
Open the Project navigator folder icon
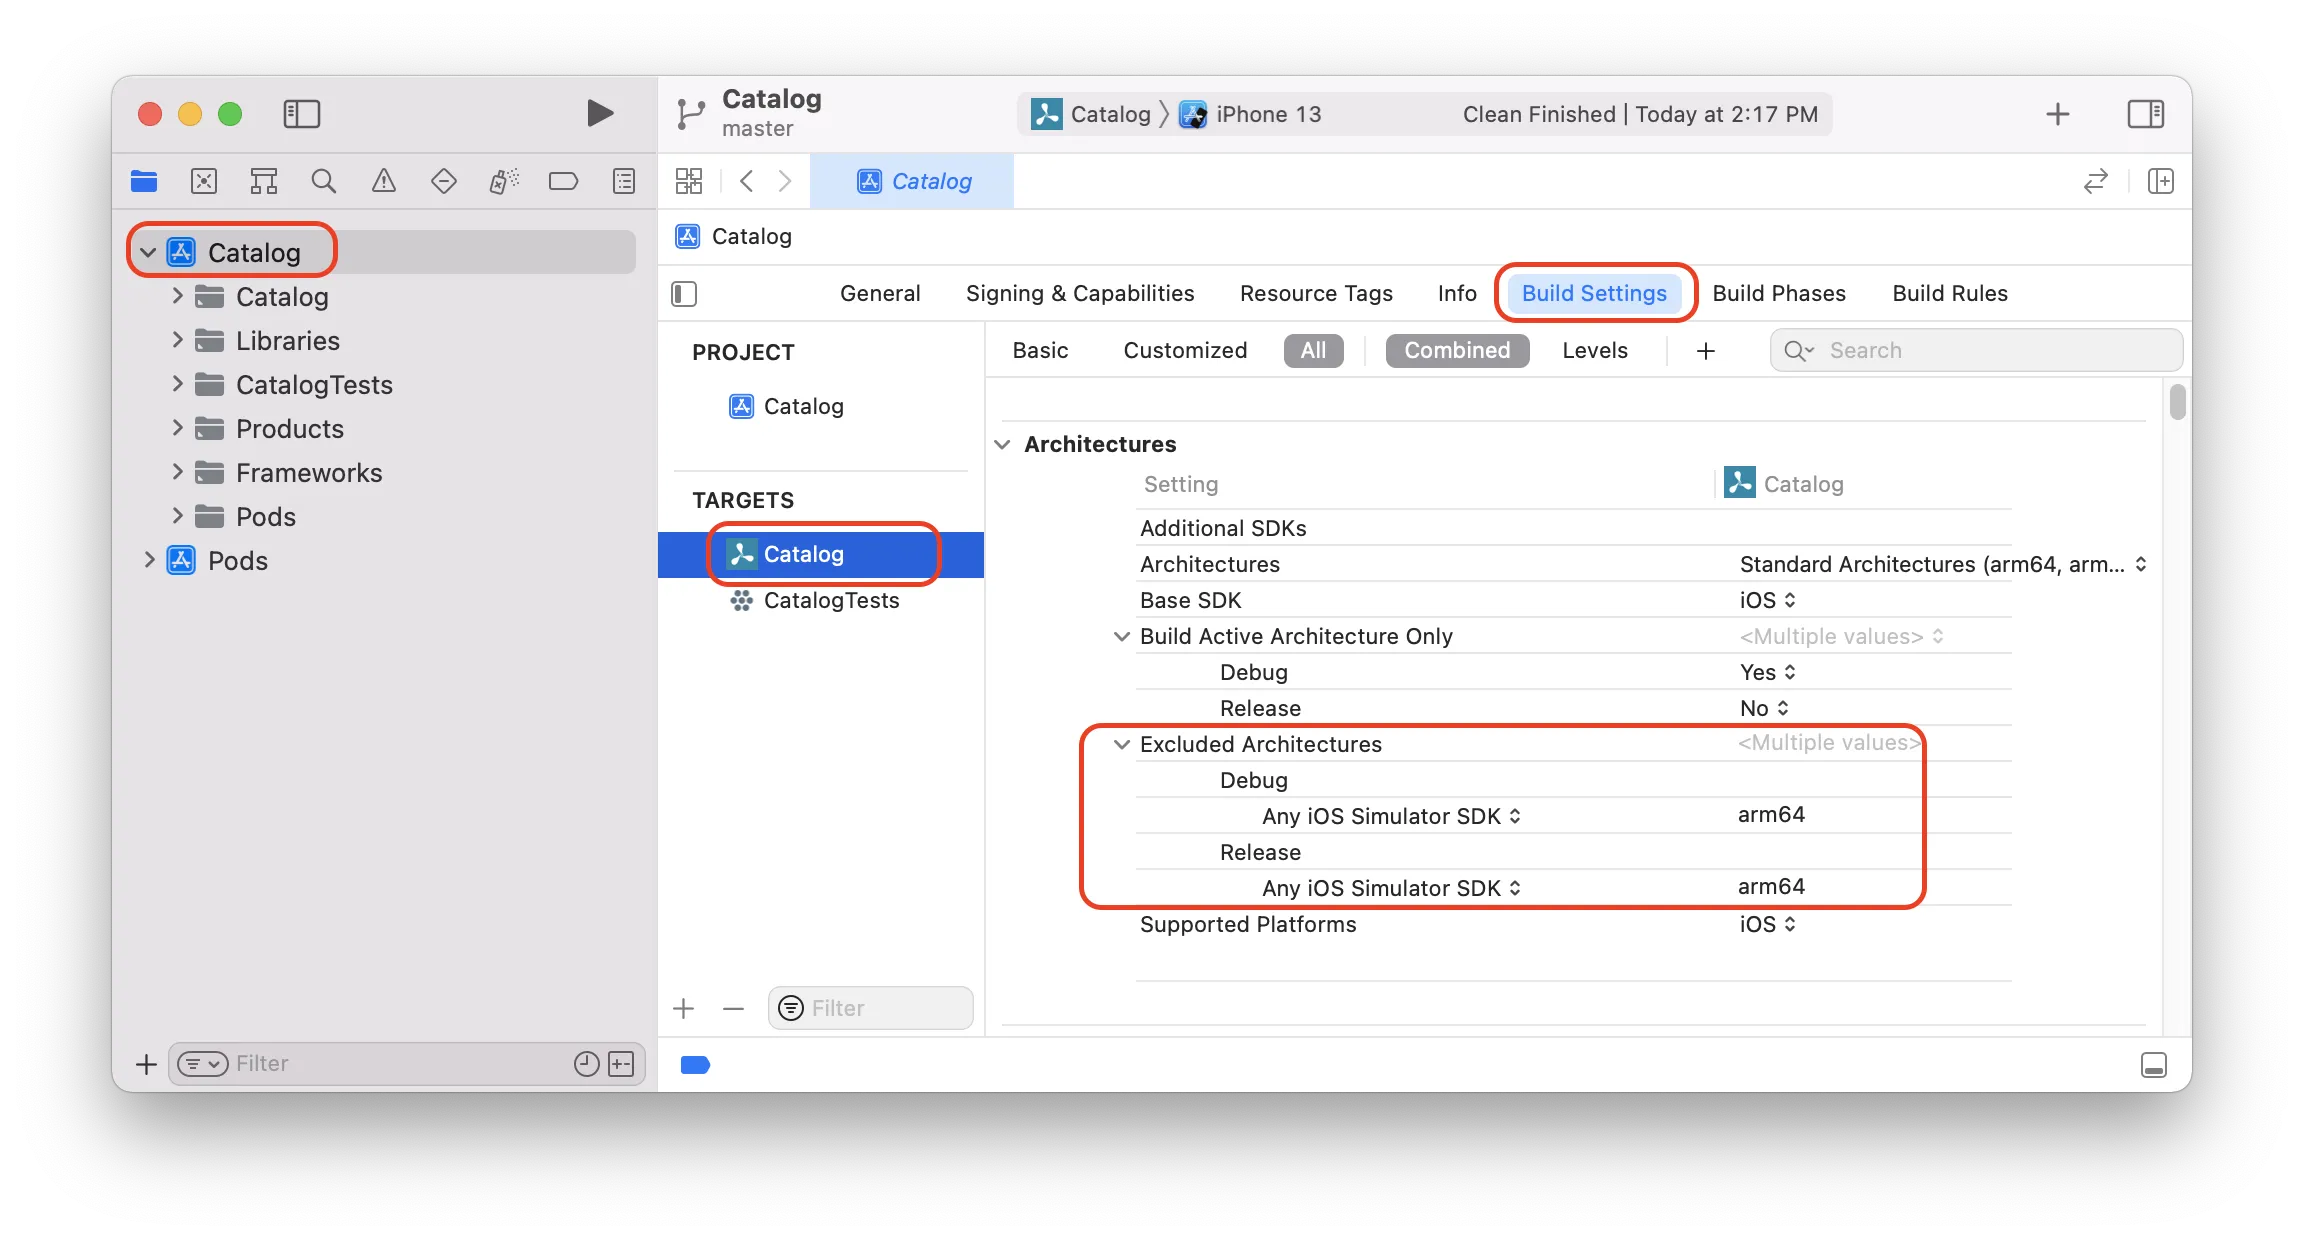143,181
